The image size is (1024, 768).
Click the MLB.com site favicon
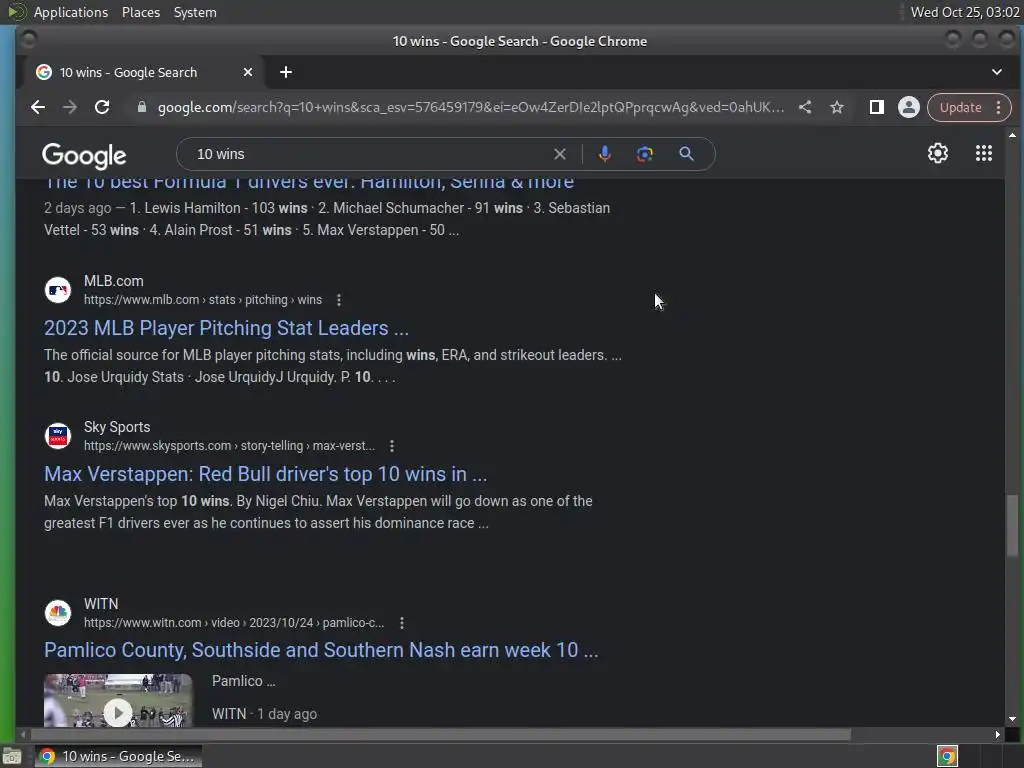click(x=57, y=290)
